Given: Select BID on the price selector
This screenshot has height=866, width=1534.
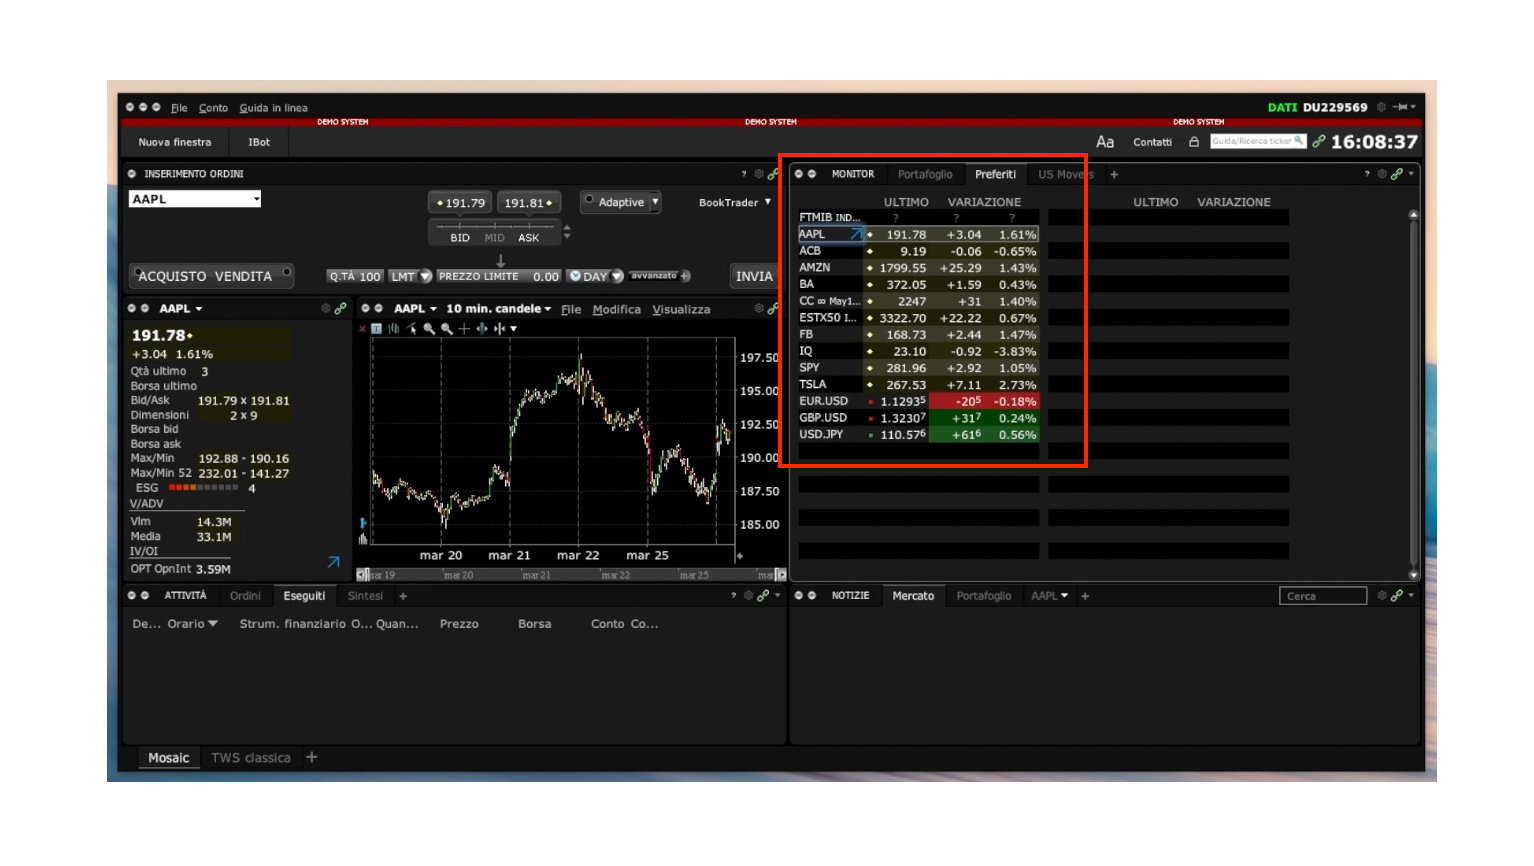Looking at the screenshot, I should pos(460,238).
